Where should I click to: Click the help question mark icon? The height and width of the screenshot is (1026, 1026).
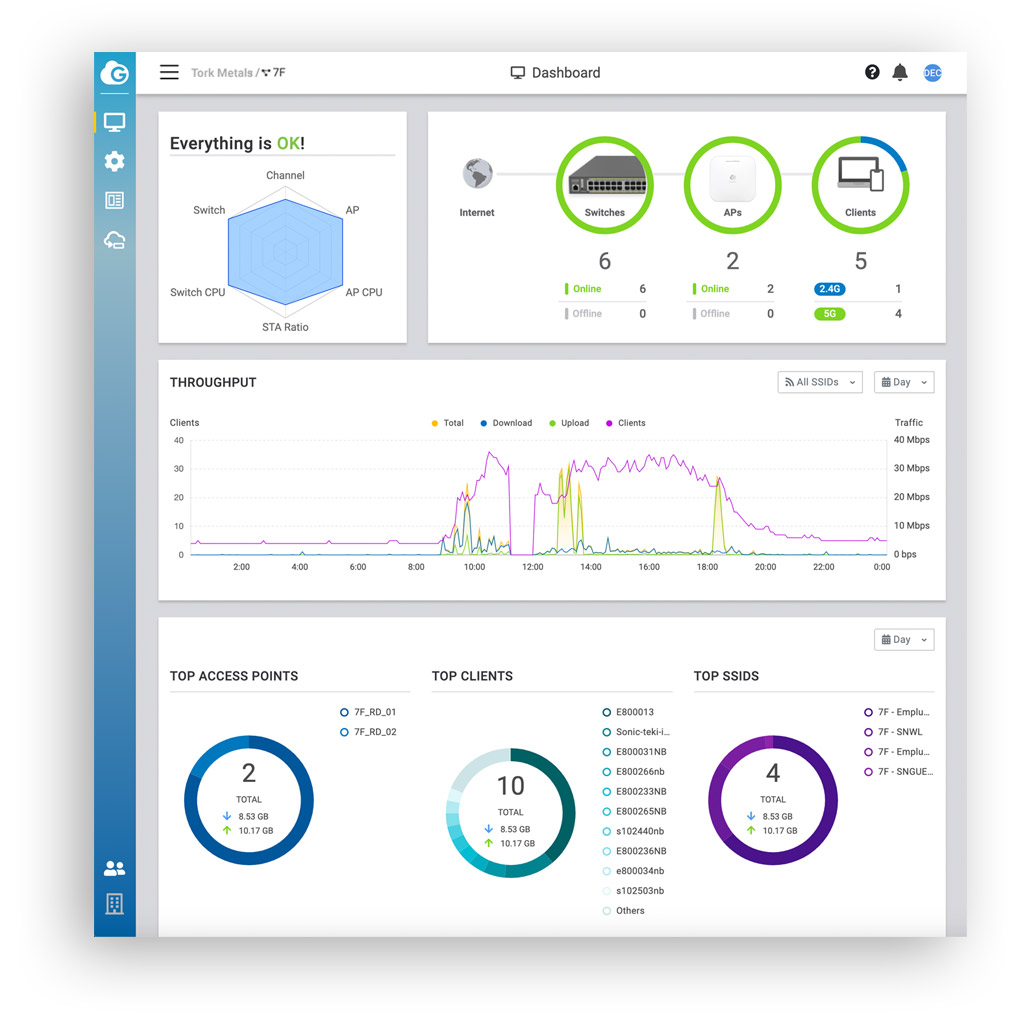(872, 73)
